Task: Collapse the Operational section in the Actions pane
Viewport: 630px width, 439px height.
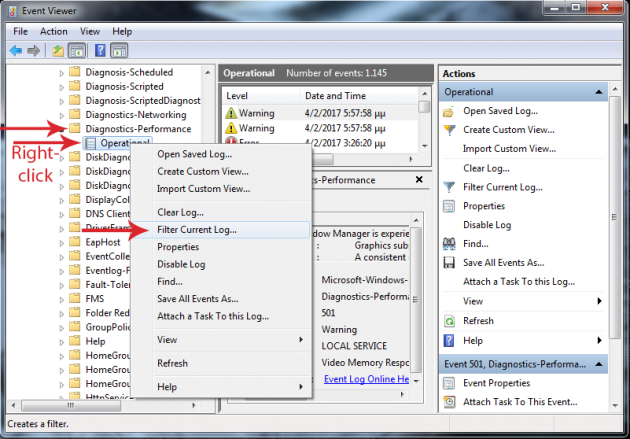Action: point(599,92)
